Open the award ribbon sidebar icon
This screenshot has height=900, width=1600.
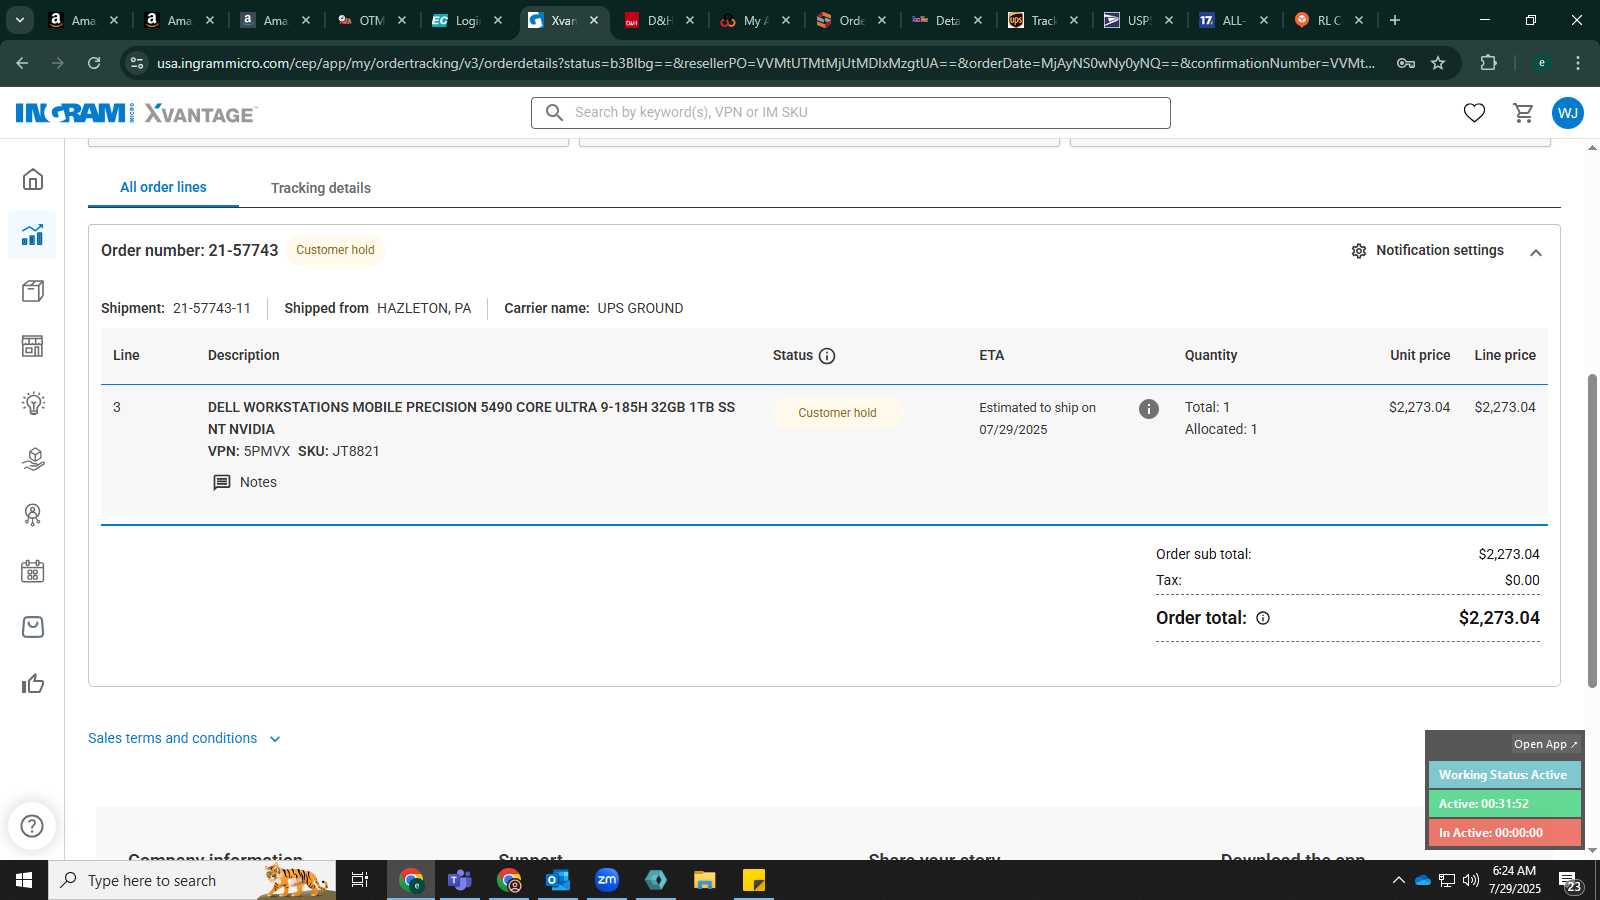click(33, 515)
